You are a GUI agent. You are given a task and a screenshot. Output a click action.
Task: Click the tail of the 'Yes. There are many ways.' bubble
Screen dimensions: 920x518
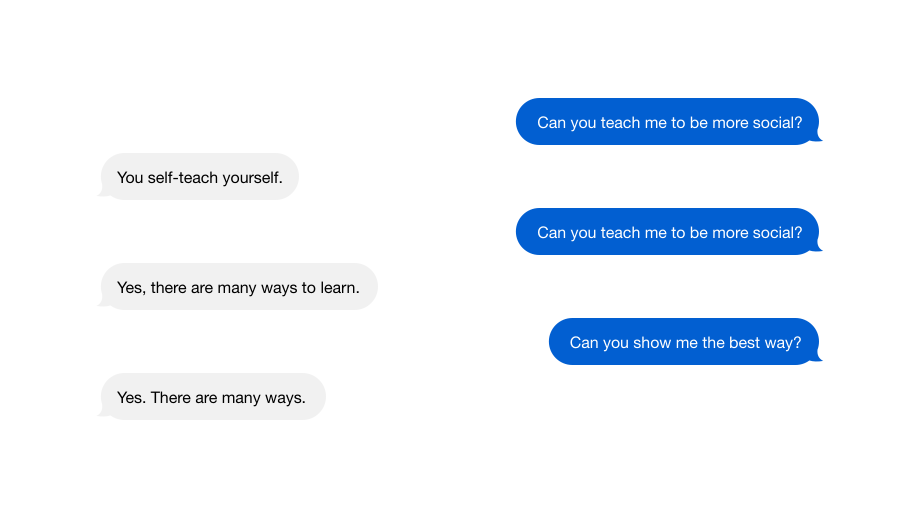104,411
